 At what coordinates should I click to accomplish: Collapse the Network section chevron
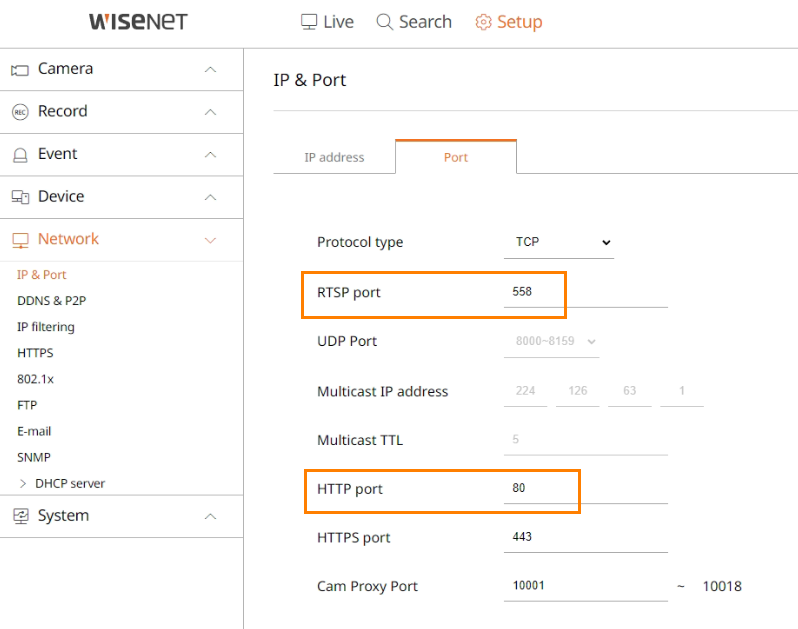(x=210, y=240)
